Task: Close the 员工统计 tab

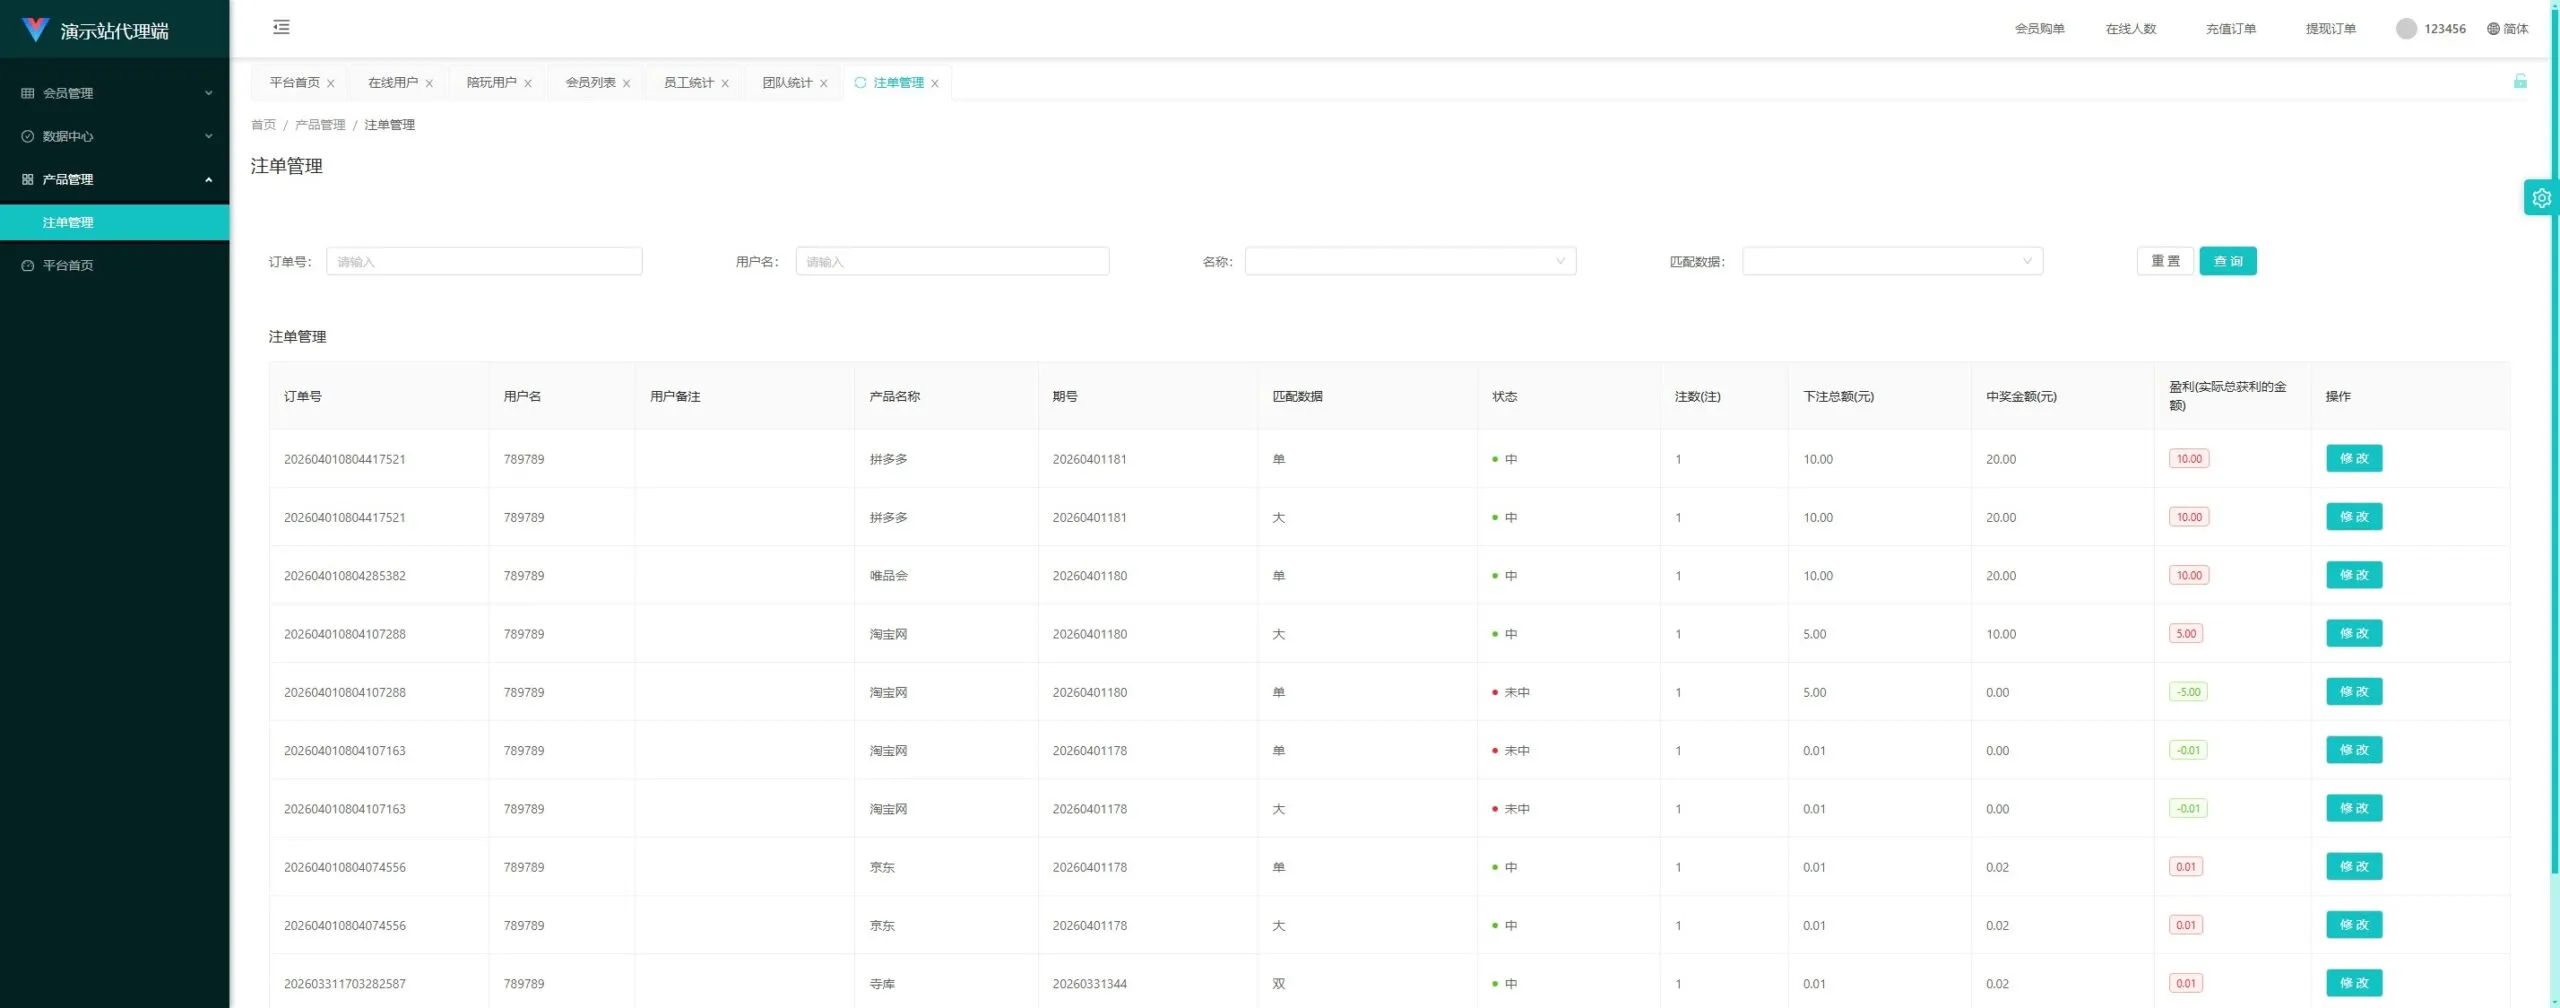Action: click(725, 84)
